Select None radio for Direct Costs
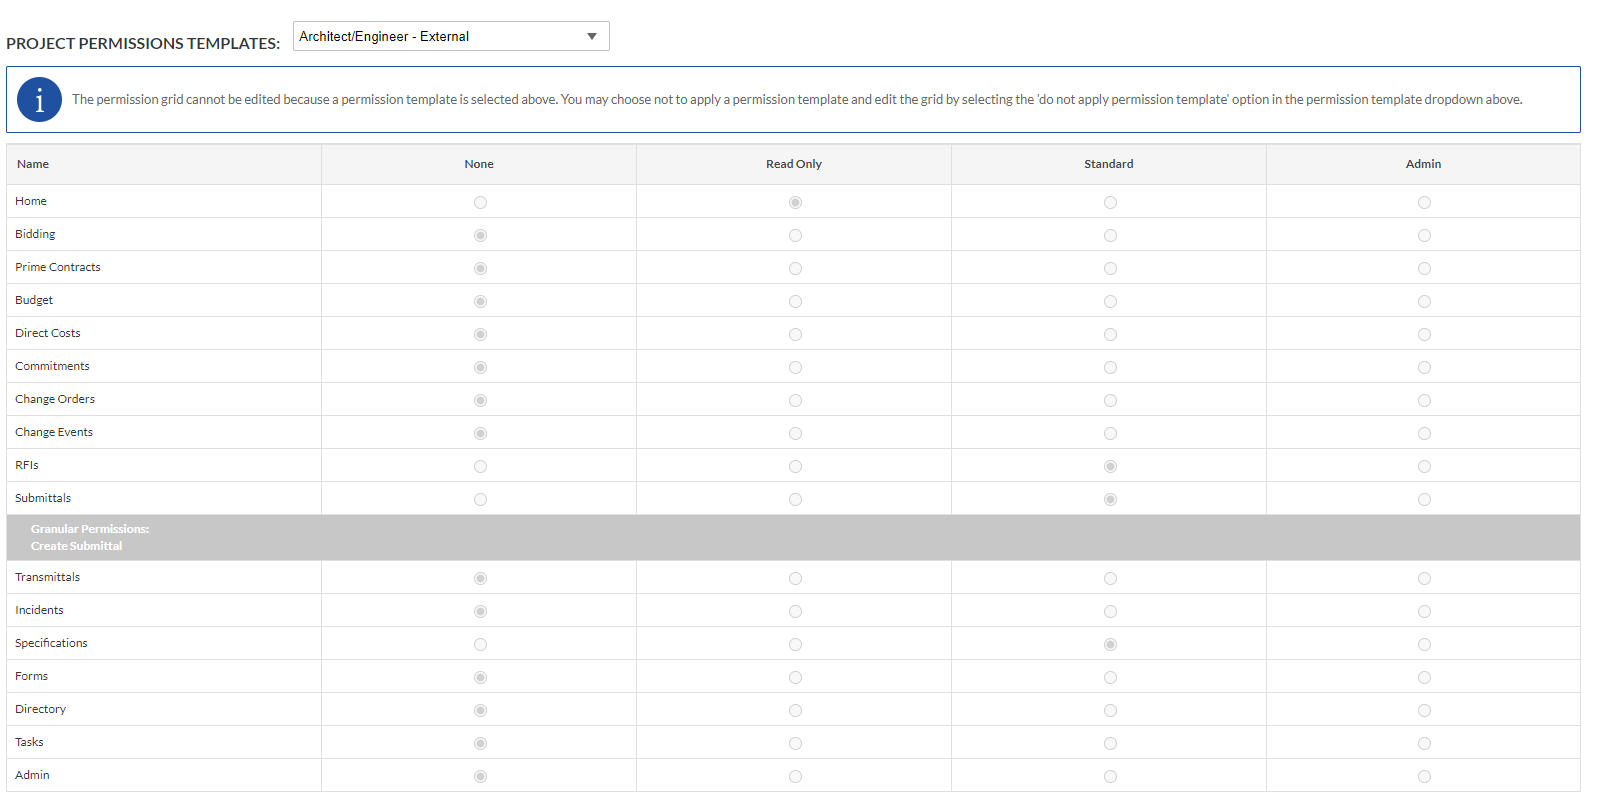This screenshot has height=803, width=1599. (x=480, y=334)
